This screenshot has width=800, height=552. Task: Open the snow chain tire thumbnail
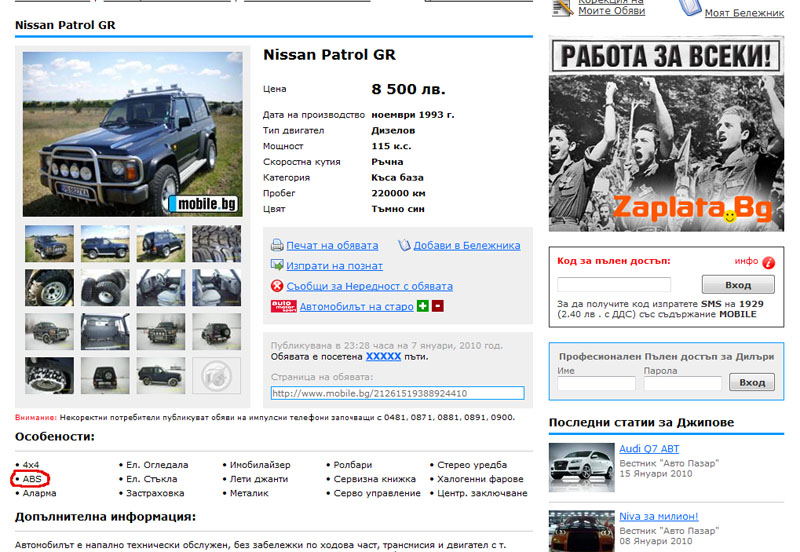pyautogui.click(x=49, y=375)
